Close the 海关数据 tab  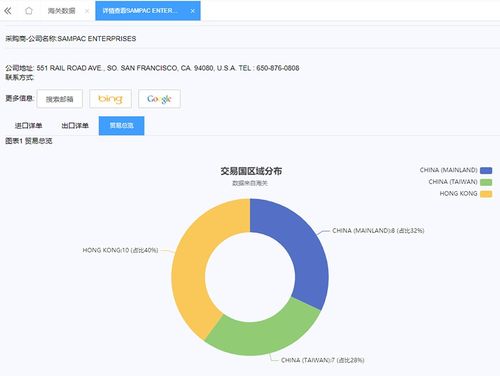[x=87, y=11]
